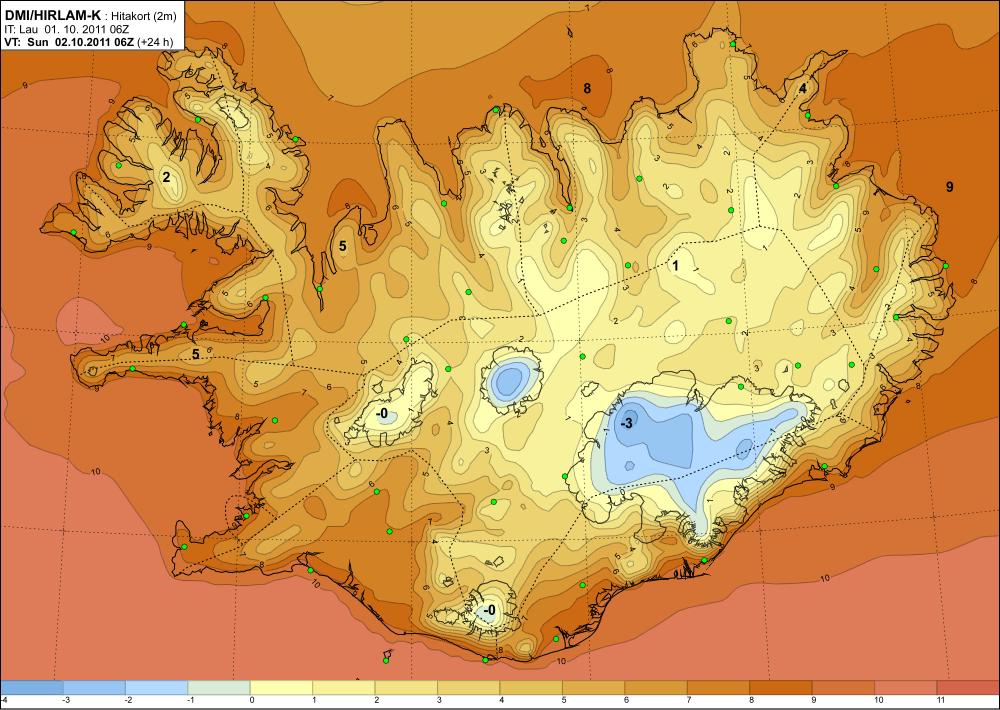Choose the legend color swatch between 4 and 5
The image size is (1000, 710).
[x=531, y=687]
